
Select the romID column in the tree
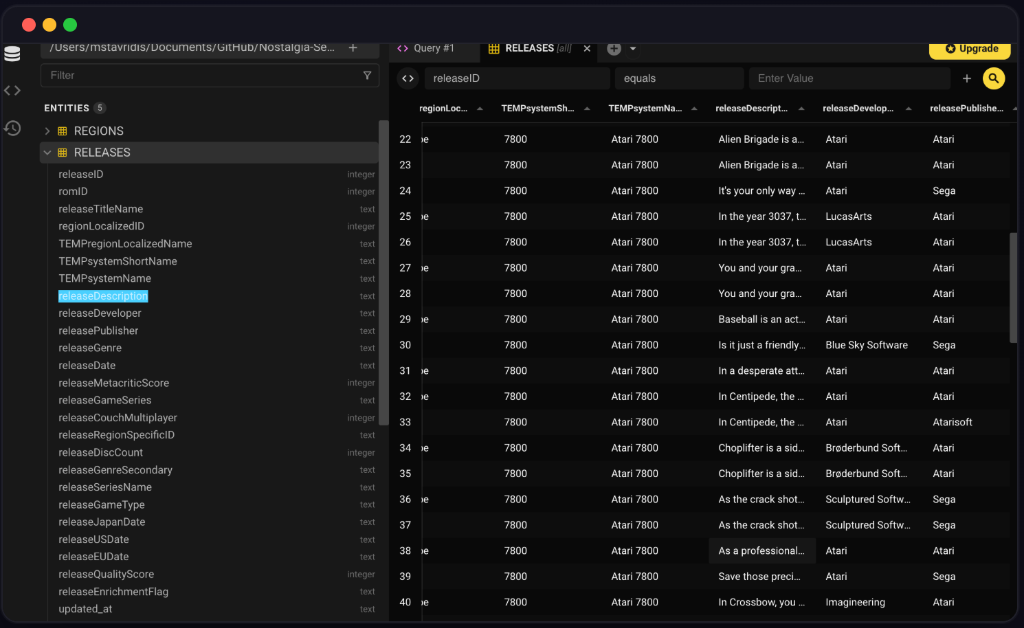73,191
